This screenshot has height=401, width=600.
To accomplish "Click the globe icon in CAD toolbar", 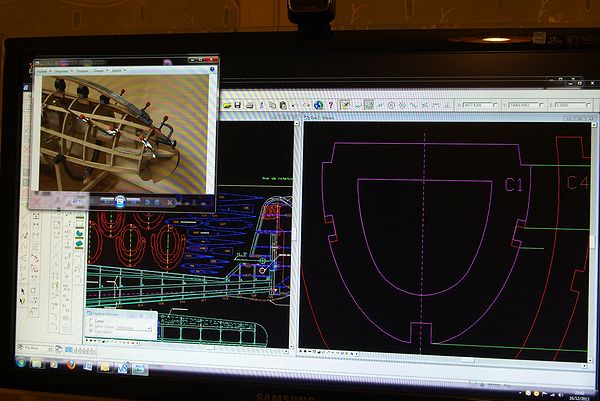I will point(318,105).
